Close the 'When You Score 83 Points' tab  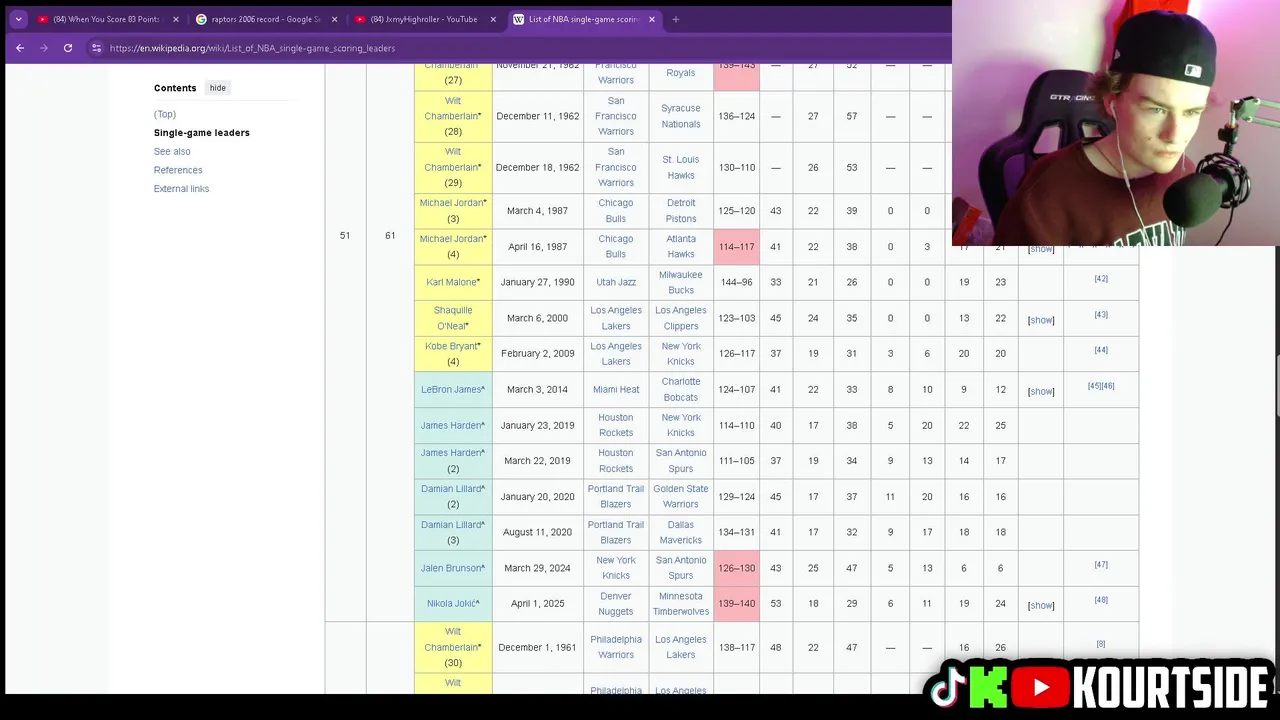click(175, 19)
